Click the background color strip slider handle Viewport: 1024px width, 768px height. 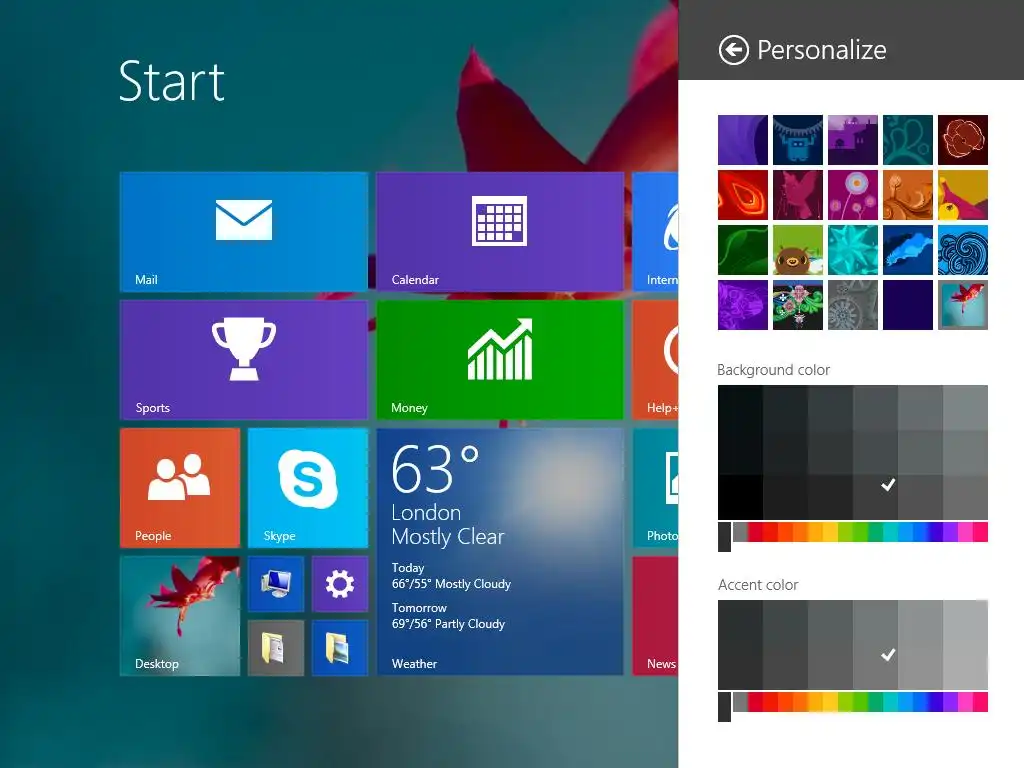click(724, 537)
